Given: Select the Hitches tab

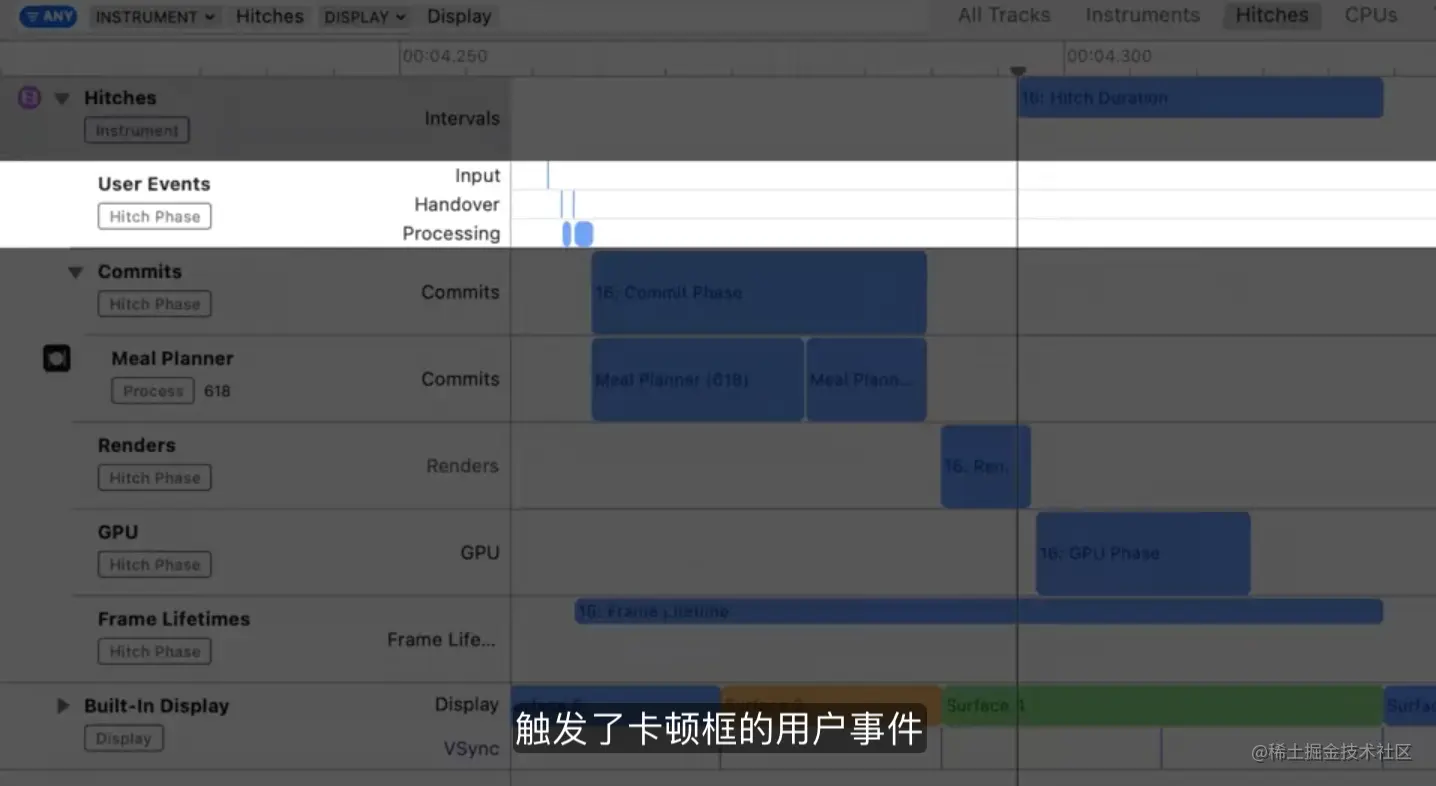Looking at the screenshot, I should tap(1272, 15).
